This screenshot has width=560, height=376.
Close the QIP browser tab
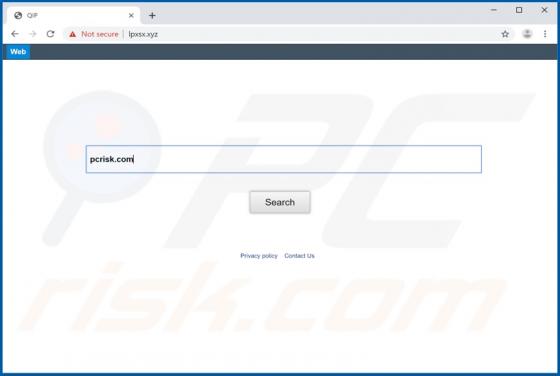[131, 15]
